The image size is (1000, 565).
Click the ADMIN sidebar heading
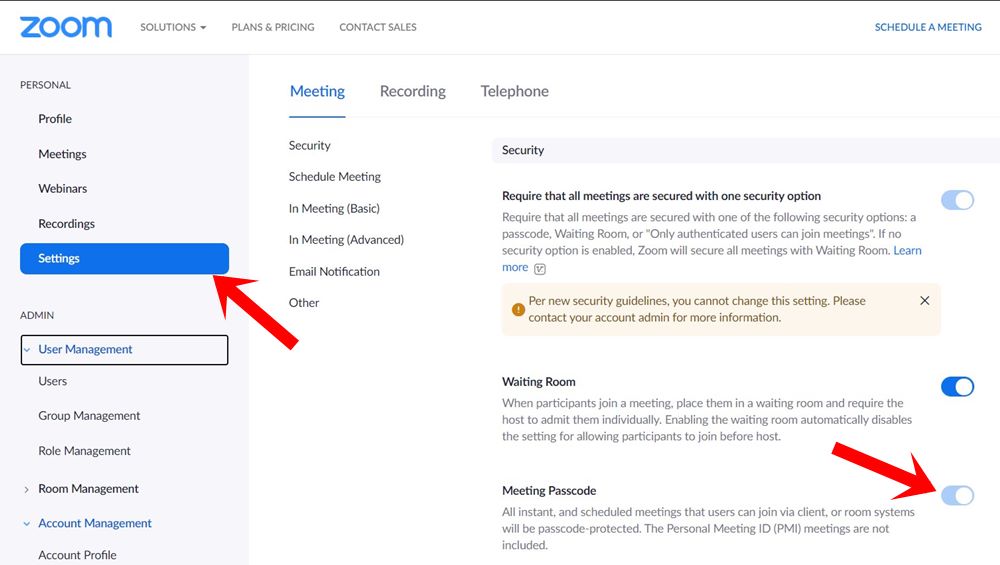(37, 315)
